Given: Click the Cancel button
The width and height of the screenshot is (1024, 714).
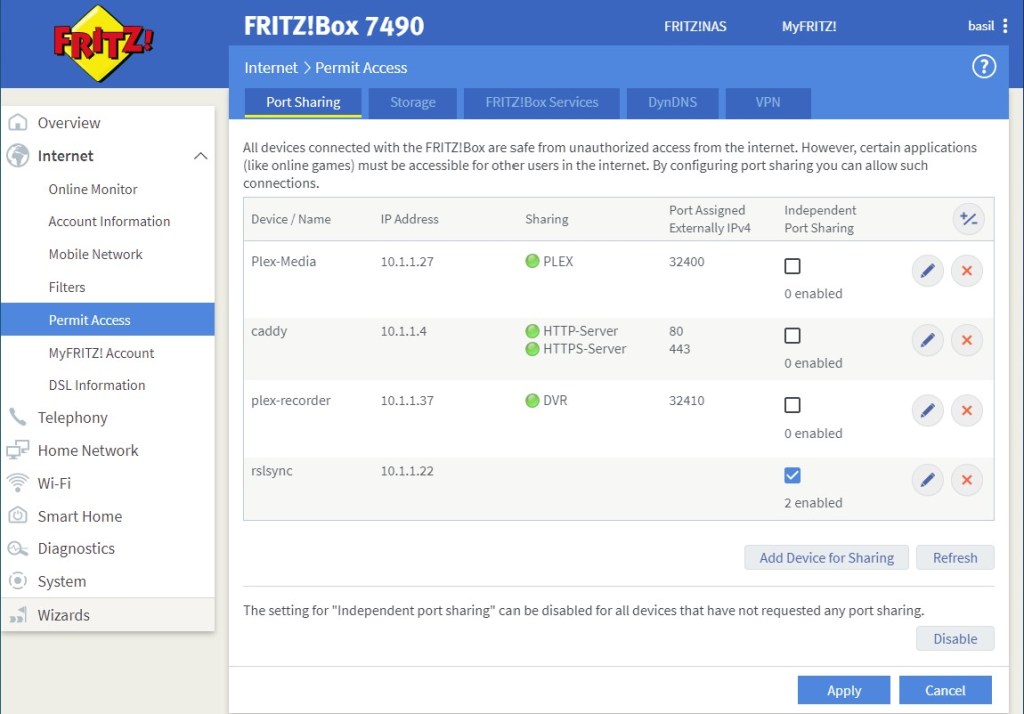Looking at the screenshot, I should click(945, 690).
